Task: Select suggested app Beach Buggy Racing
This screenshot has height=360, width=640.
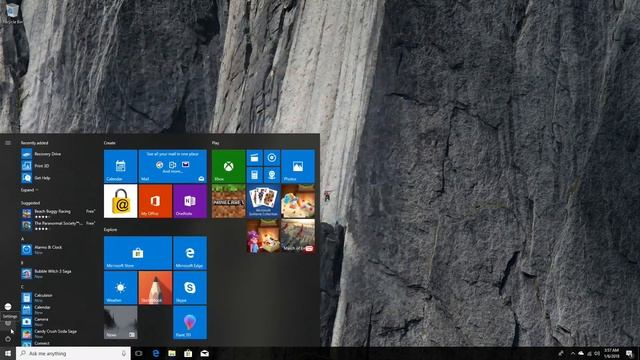Action: pos(59,213)
